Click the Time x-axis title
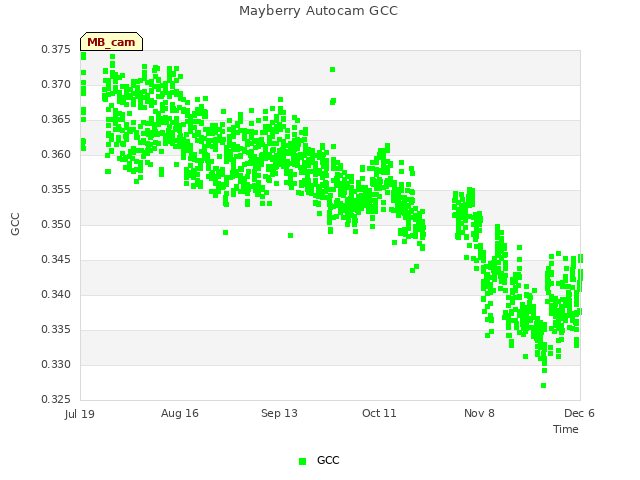640x480 pixels. point(566,429)
